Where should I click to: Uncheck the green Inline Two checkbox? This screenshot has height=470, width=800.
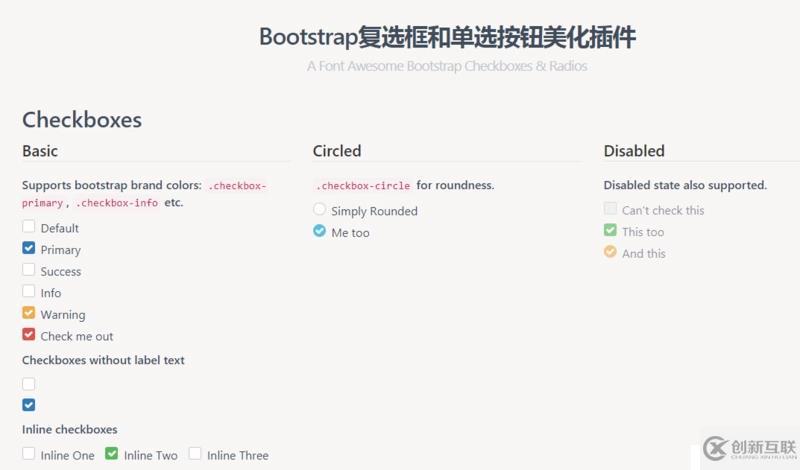click(111, 453)
